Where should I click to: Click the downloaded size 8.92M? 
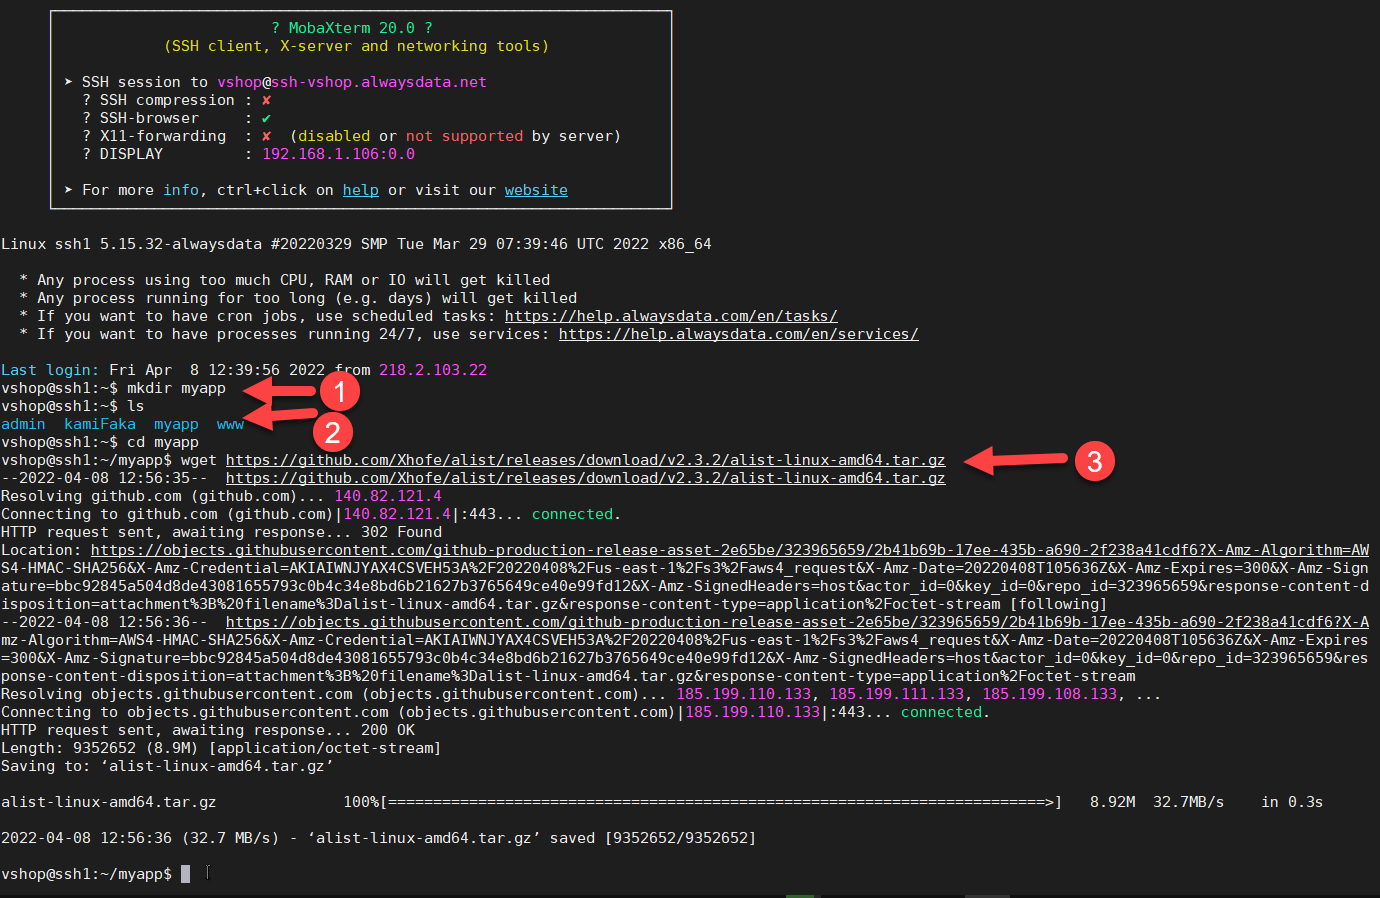click(1112, 802)
